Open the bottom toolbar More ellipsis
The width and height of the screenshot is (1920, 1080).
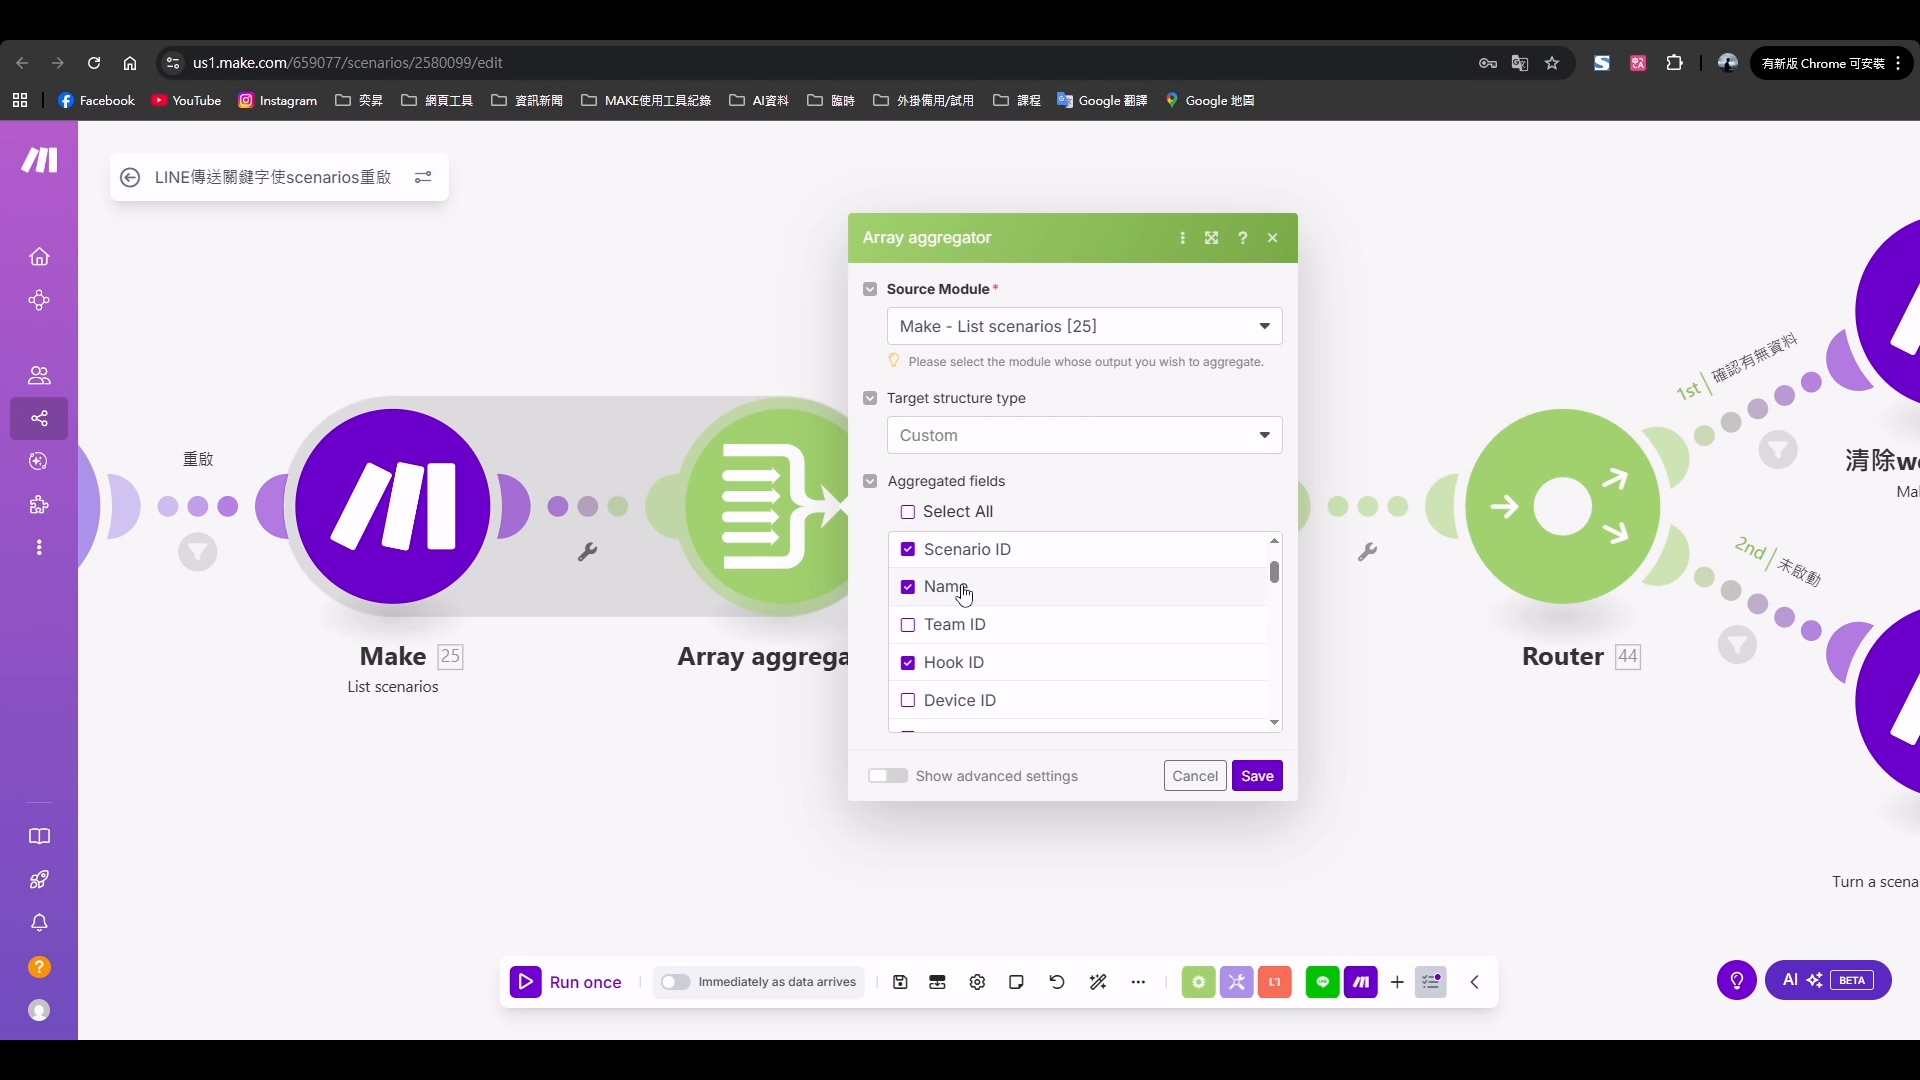[1138, 982]
